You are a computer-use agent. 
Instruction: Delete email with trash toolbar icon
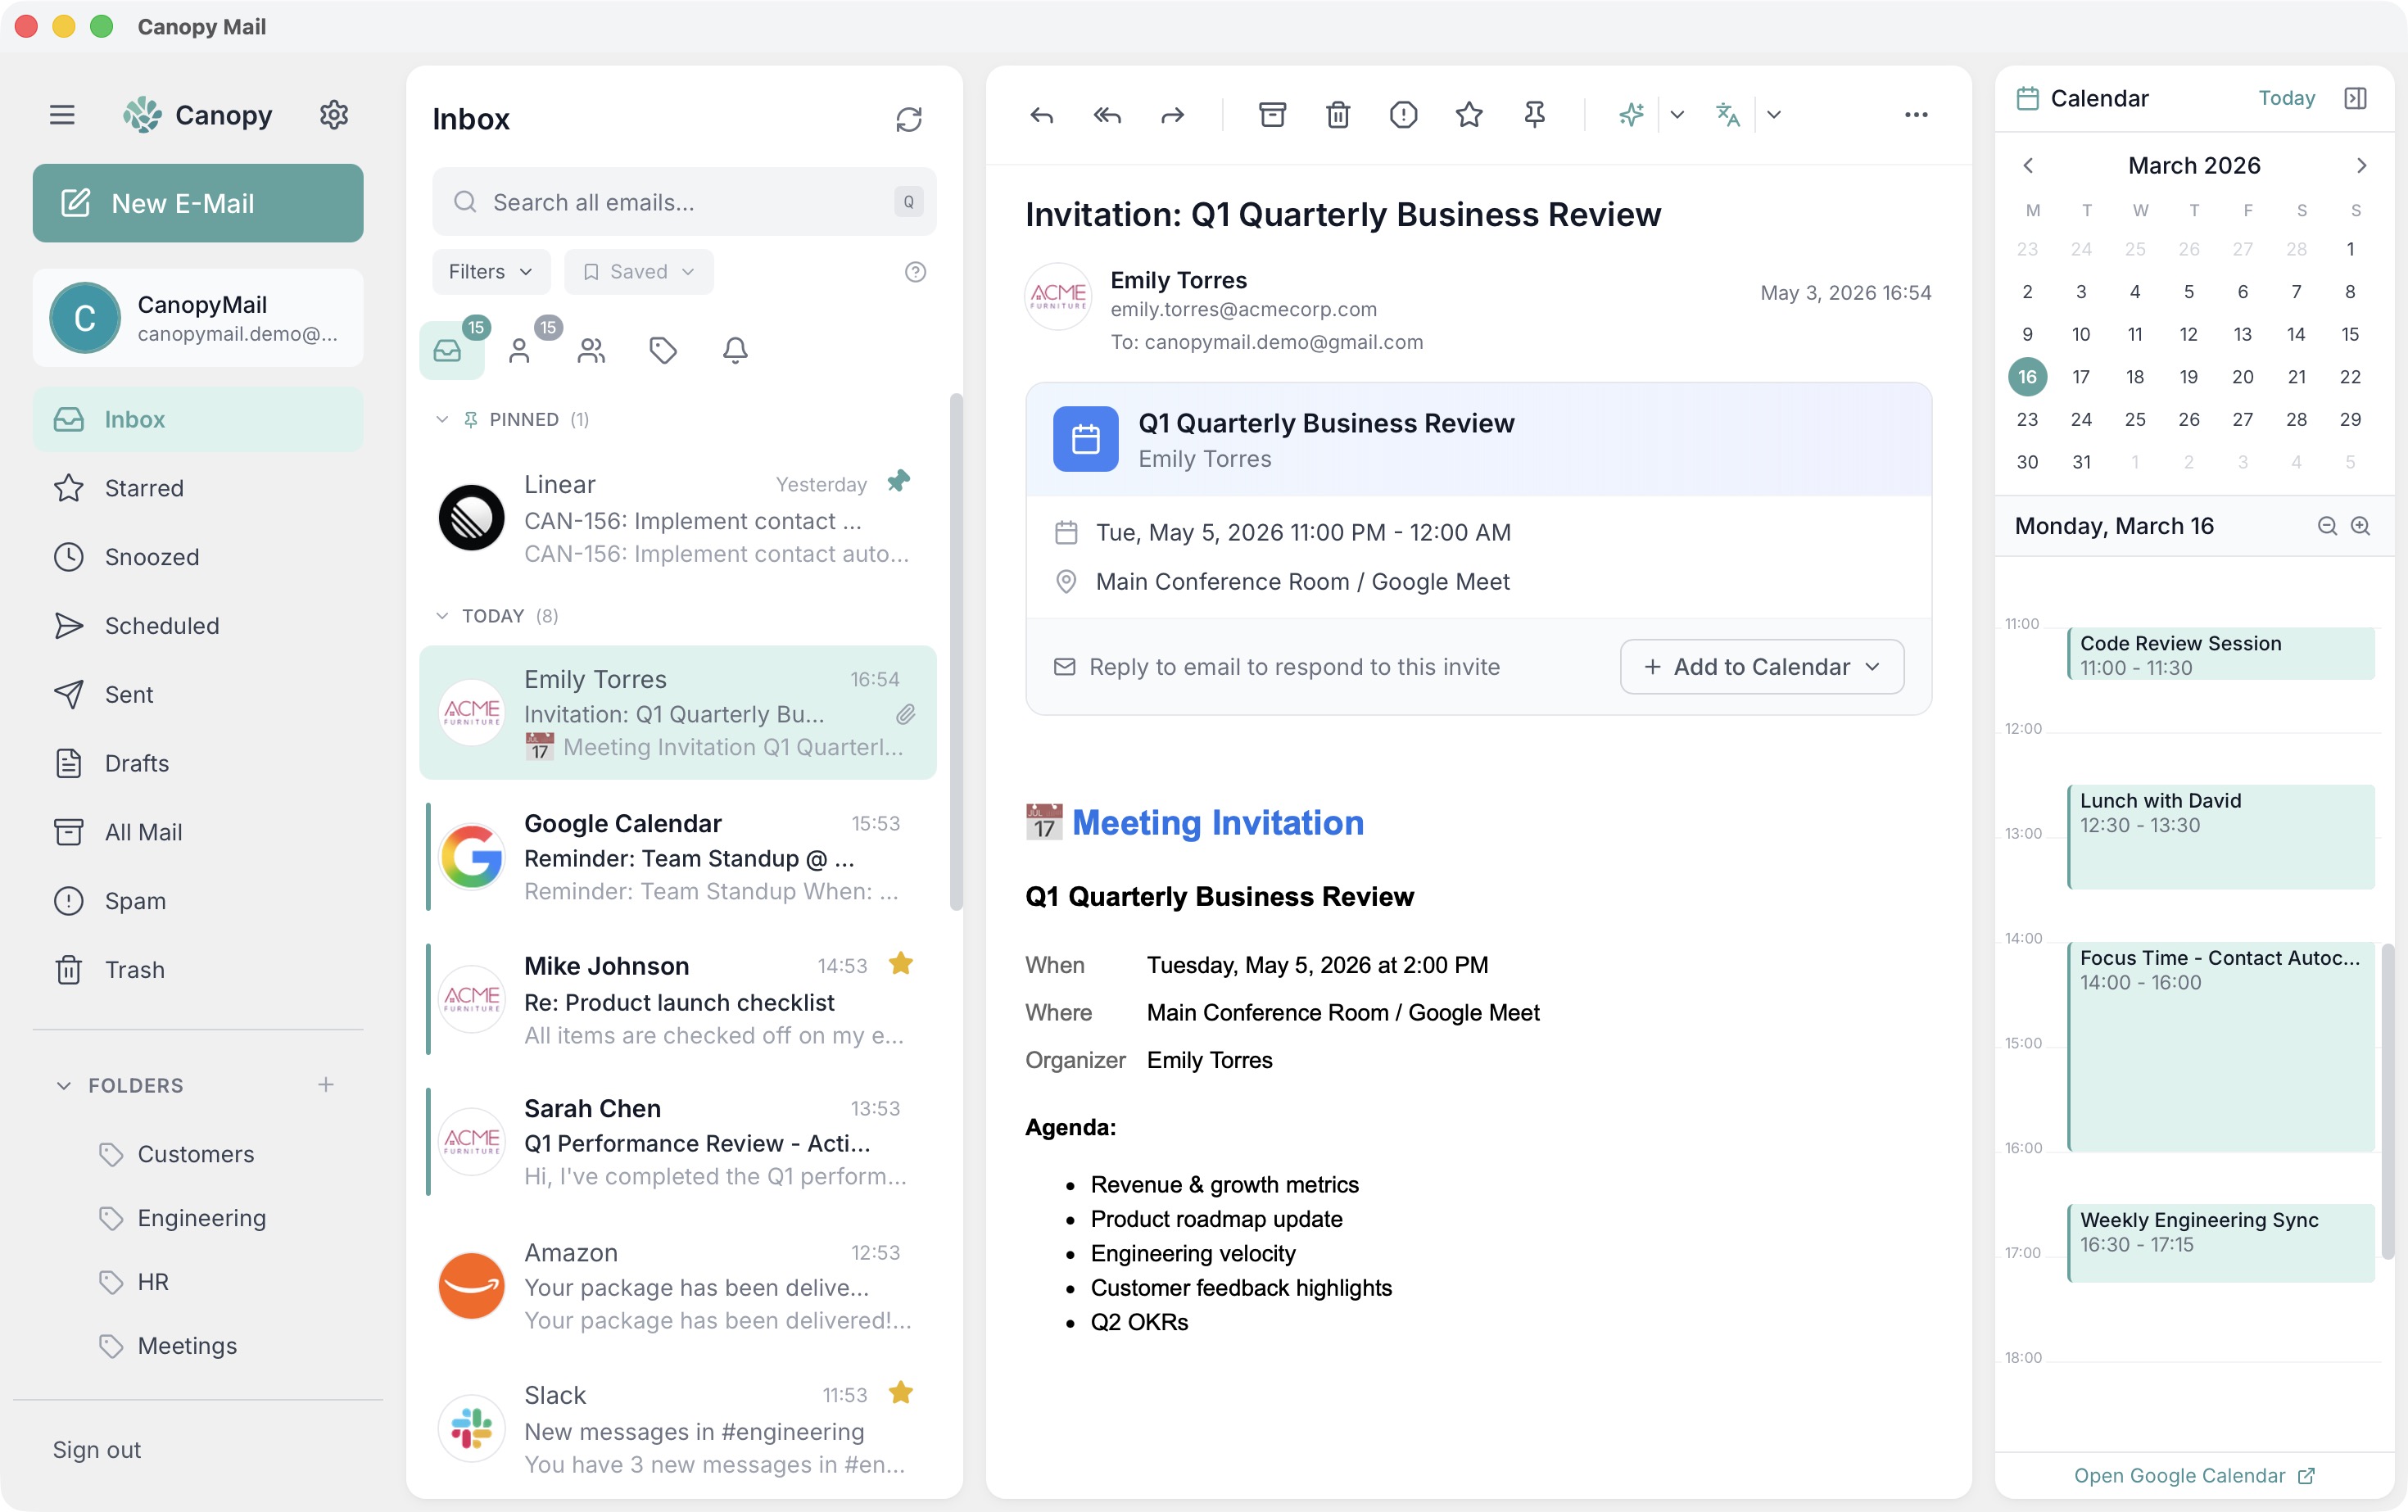click(x=1338, y=115)
